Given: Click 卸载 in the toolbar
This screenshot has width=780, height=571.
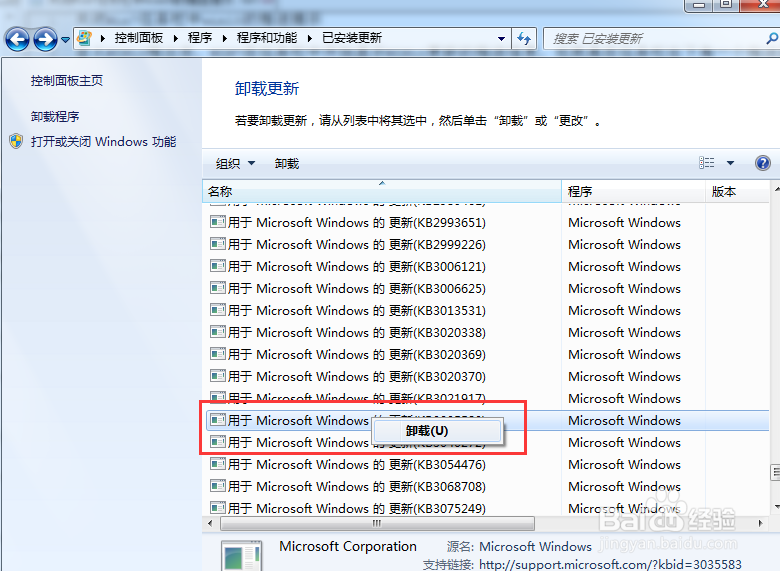Looking at the screenshot, I should (287, 163).
